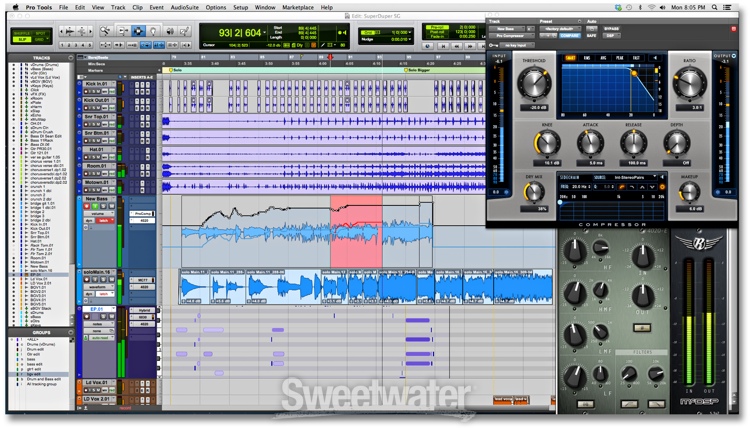Image resolution: width=750 pixels, height=428 pixels.
Task: Click the Threshold value field -20.0 dB
Action: (534, 108)
